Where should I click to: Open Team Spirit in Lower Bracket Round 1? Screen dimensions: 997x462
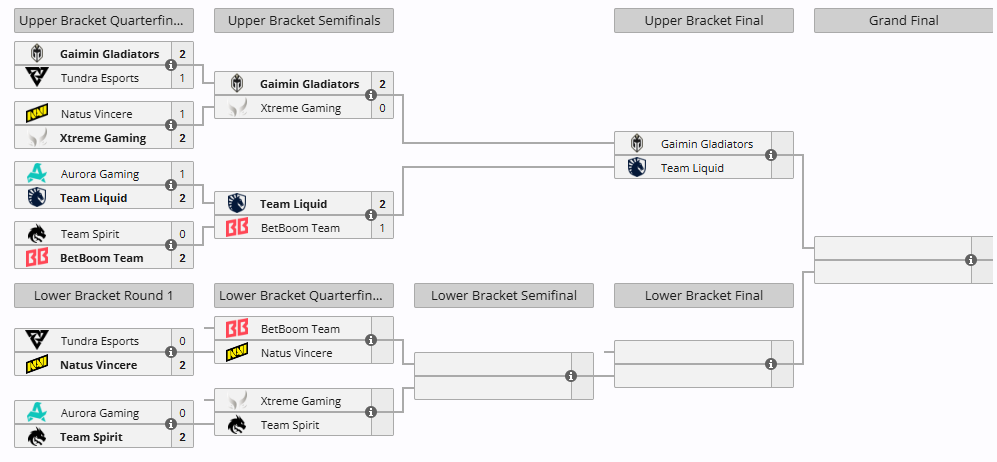coord(91,437)
